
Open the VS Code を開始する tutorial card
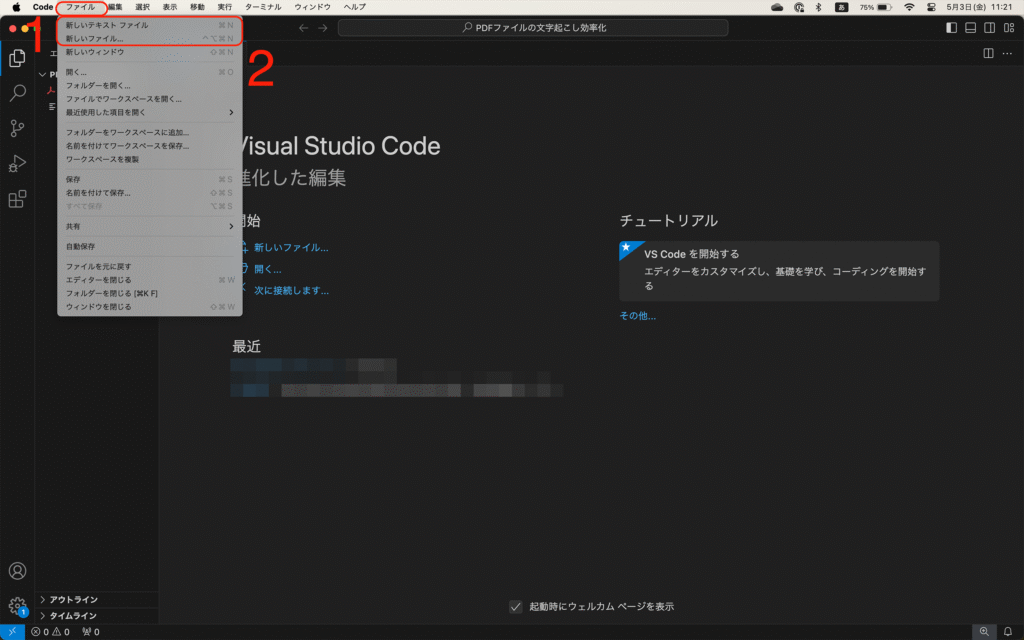(779, 271)
